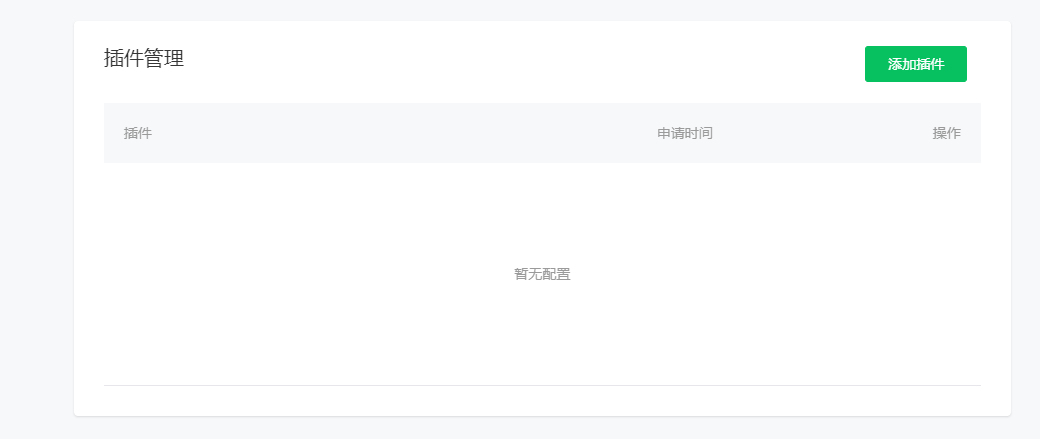Click the heading text 插件管理
This screenshot has height=439, width=1040.
tap(144, 58)
